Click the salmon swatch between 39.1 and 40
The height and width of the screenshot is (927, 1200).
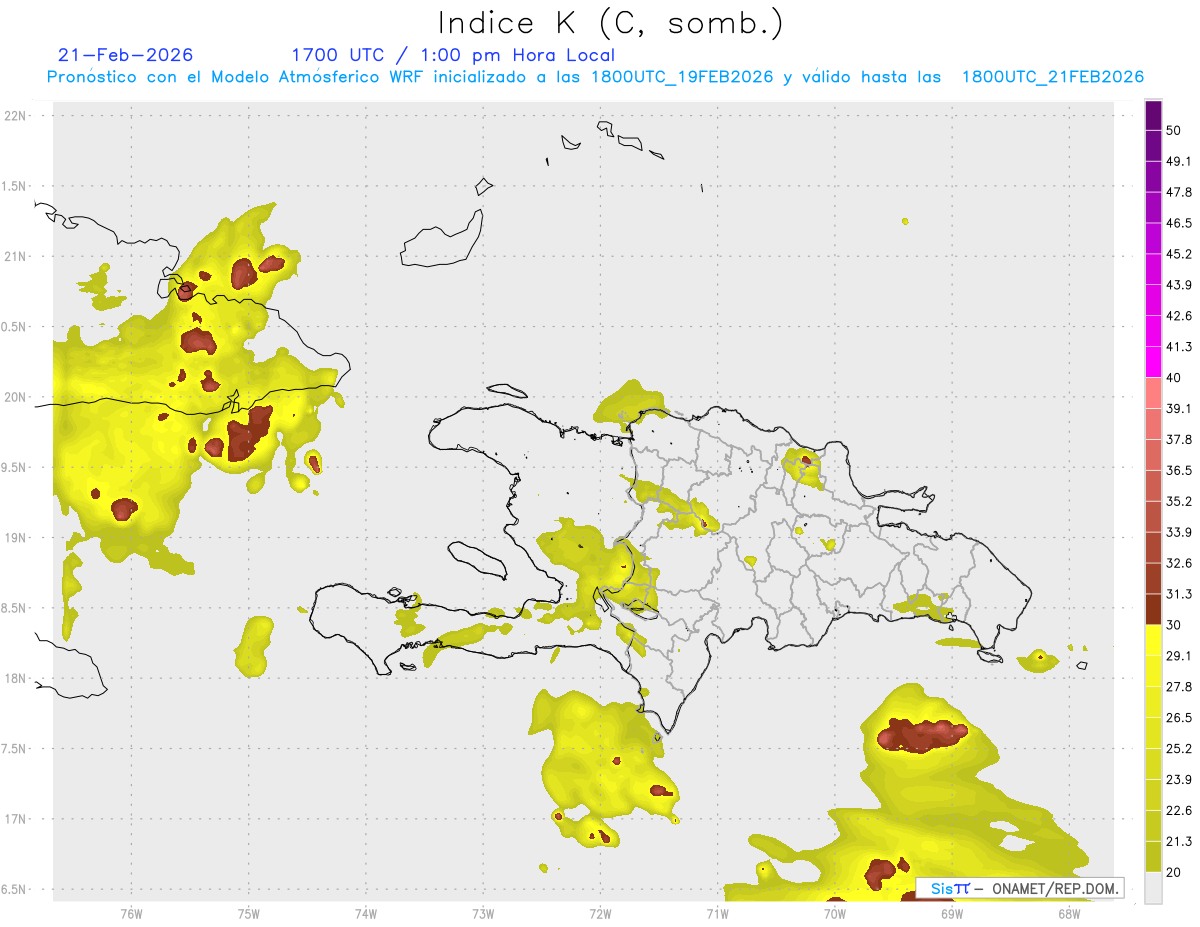(1153, 392)
